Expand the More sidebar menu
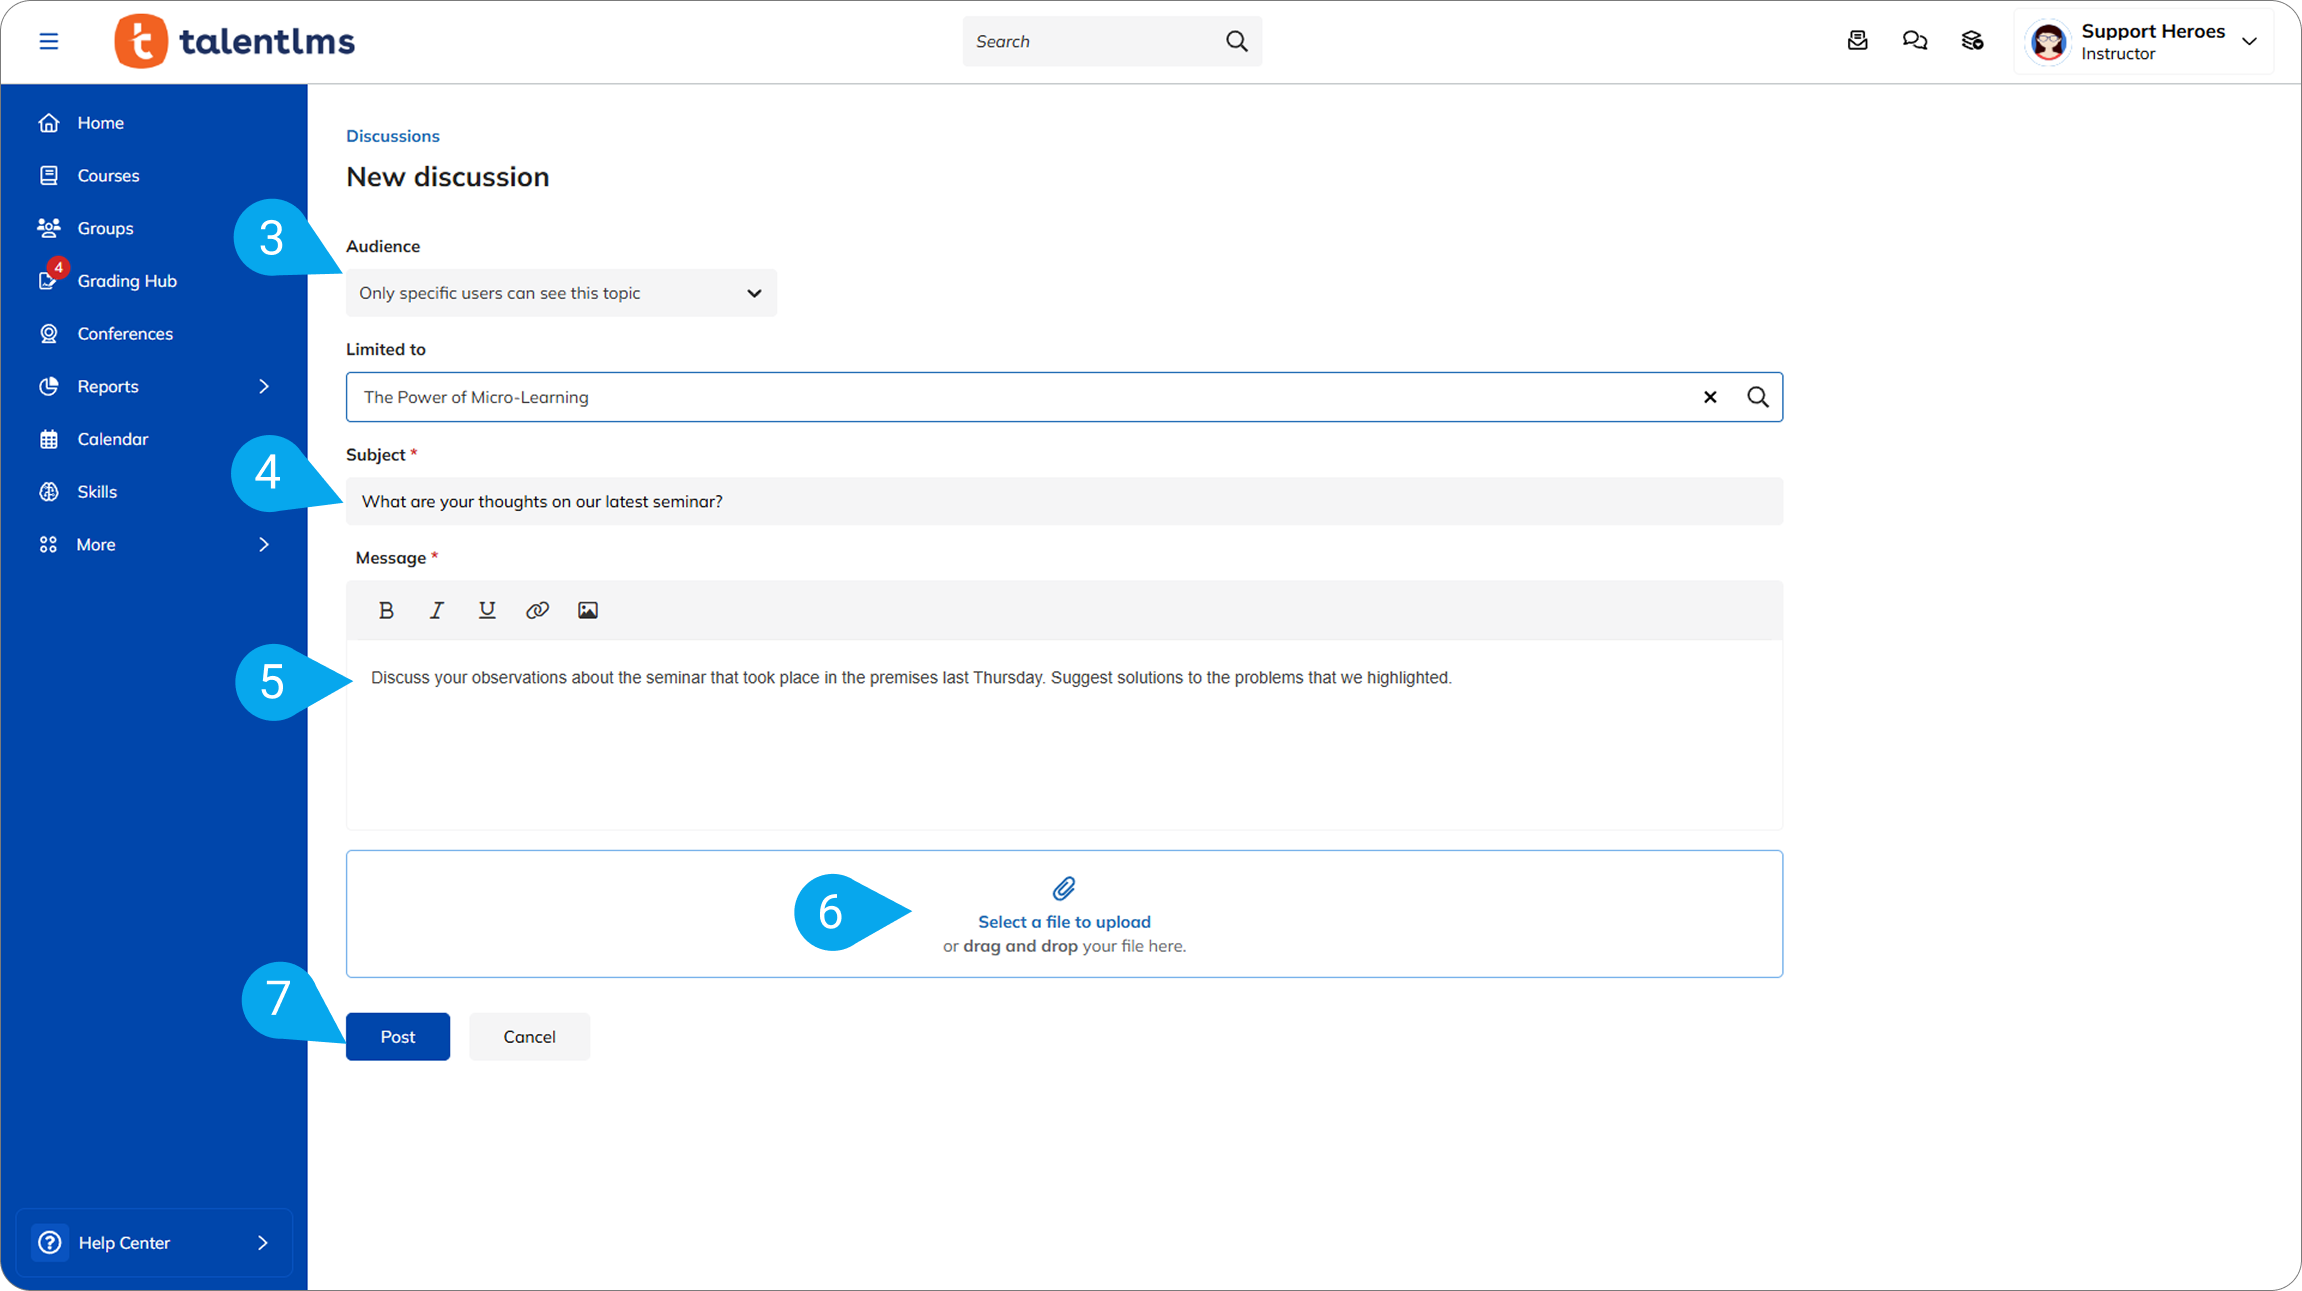The image size is (2302, 1291). pos(263,544)
